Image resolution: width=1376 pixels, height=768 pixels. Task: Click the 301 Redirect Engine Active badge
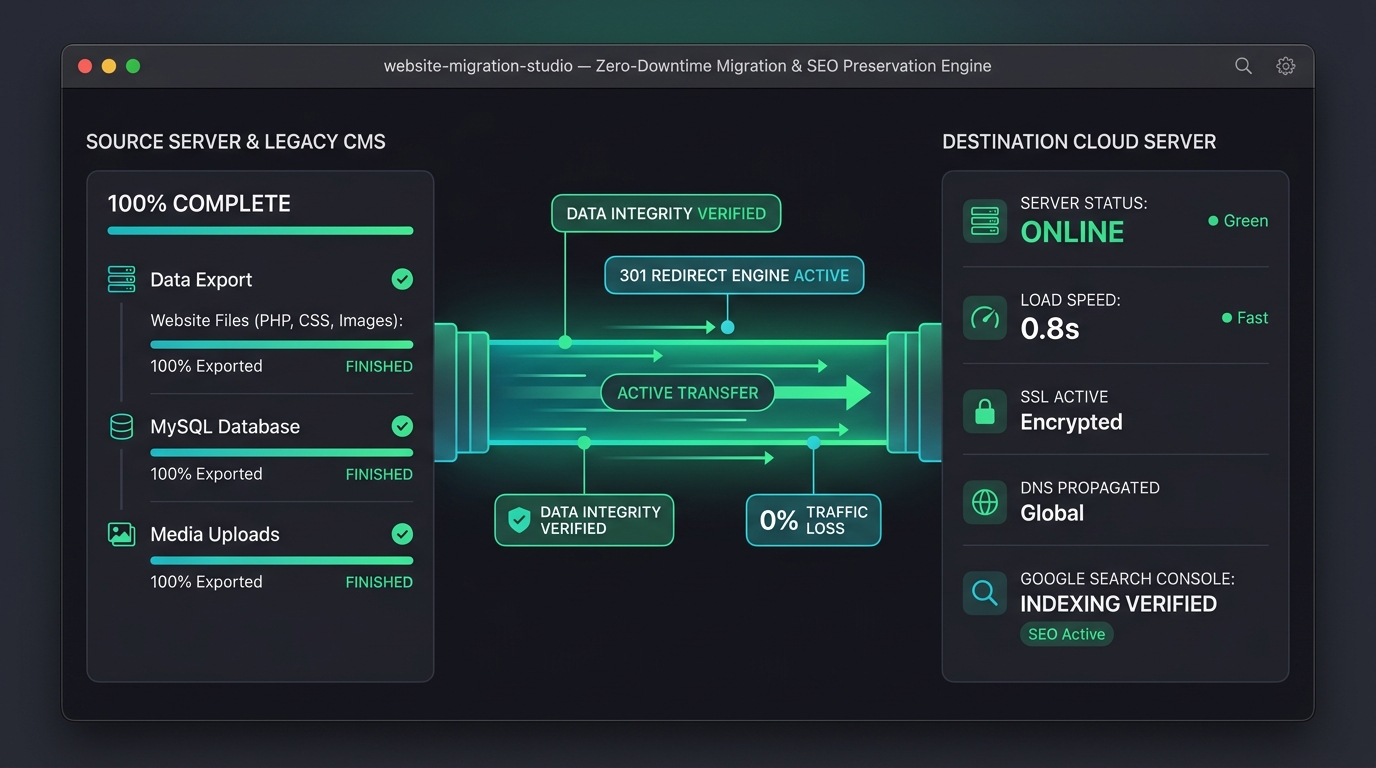click(734, 275)
